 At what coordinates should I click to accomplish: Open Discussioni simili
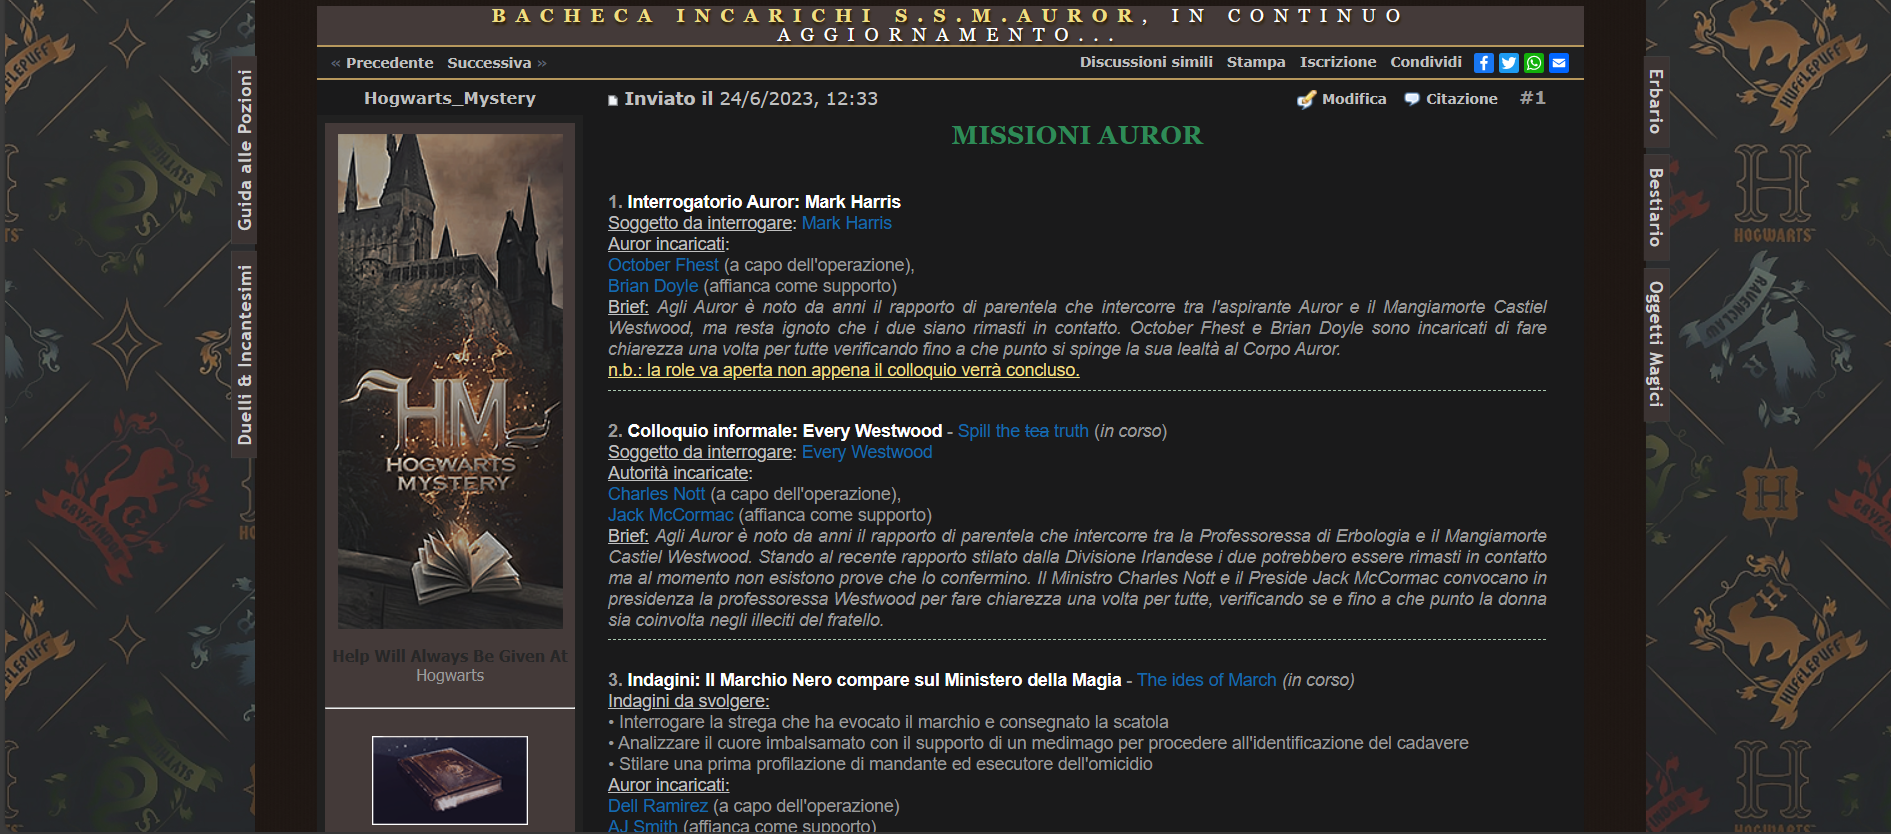1146,62
